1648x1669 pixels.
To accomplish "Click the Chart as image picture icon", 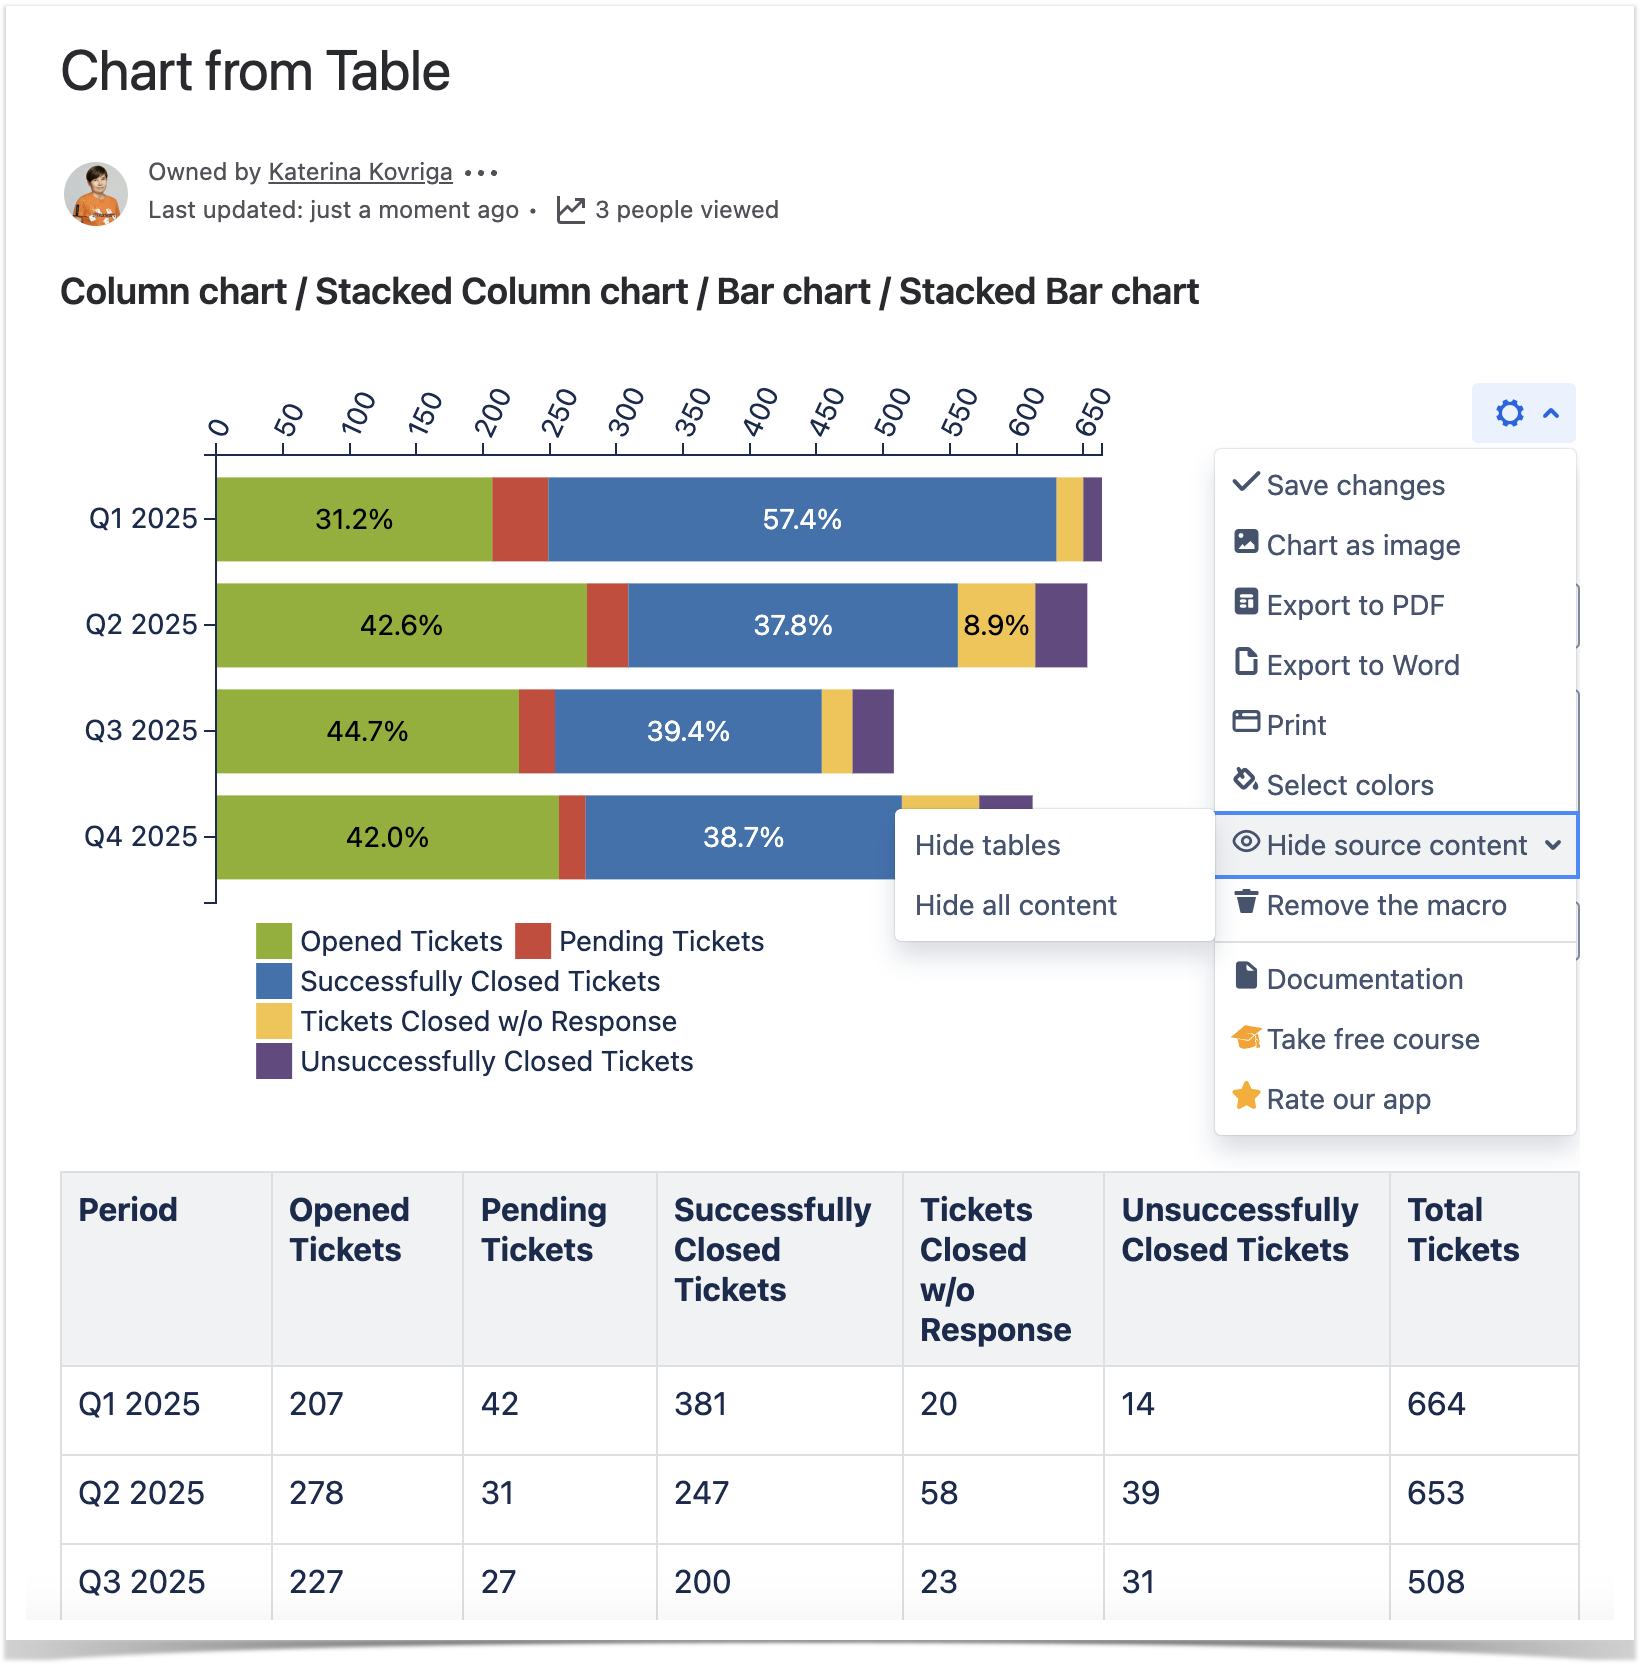I will point(1246,543).
